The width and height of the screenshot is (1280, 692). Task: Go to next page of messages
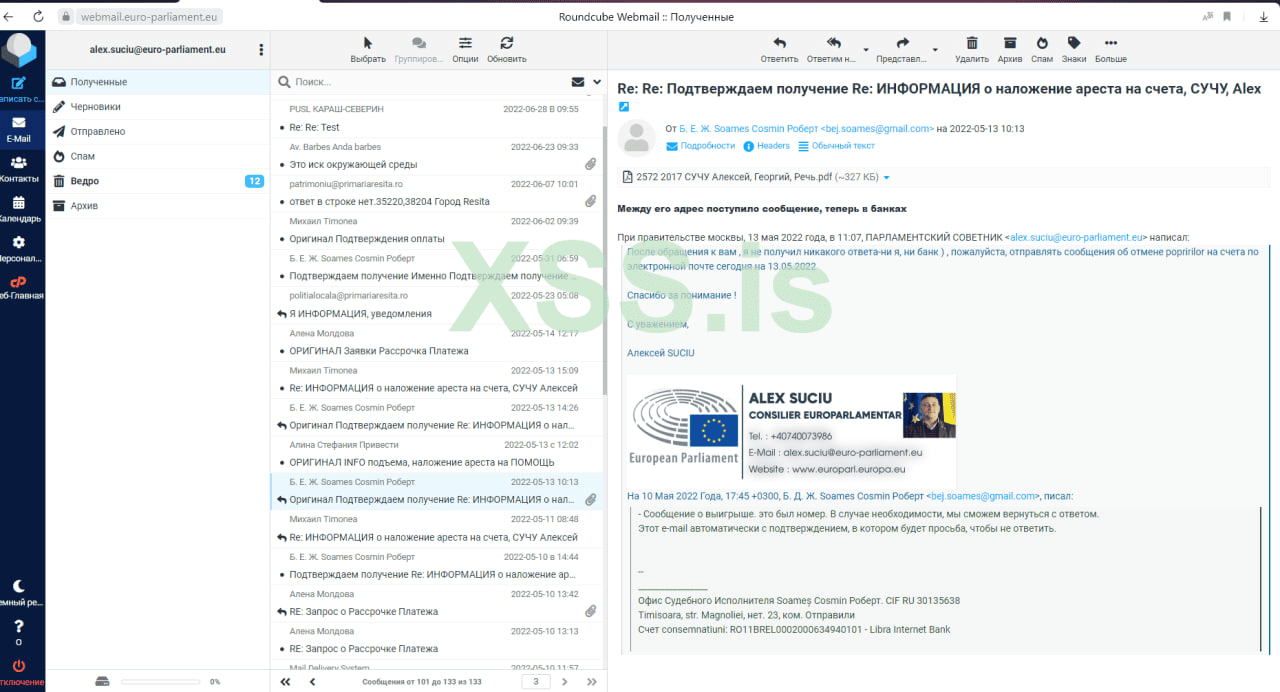pyautogui.click(x=565, y=682)
